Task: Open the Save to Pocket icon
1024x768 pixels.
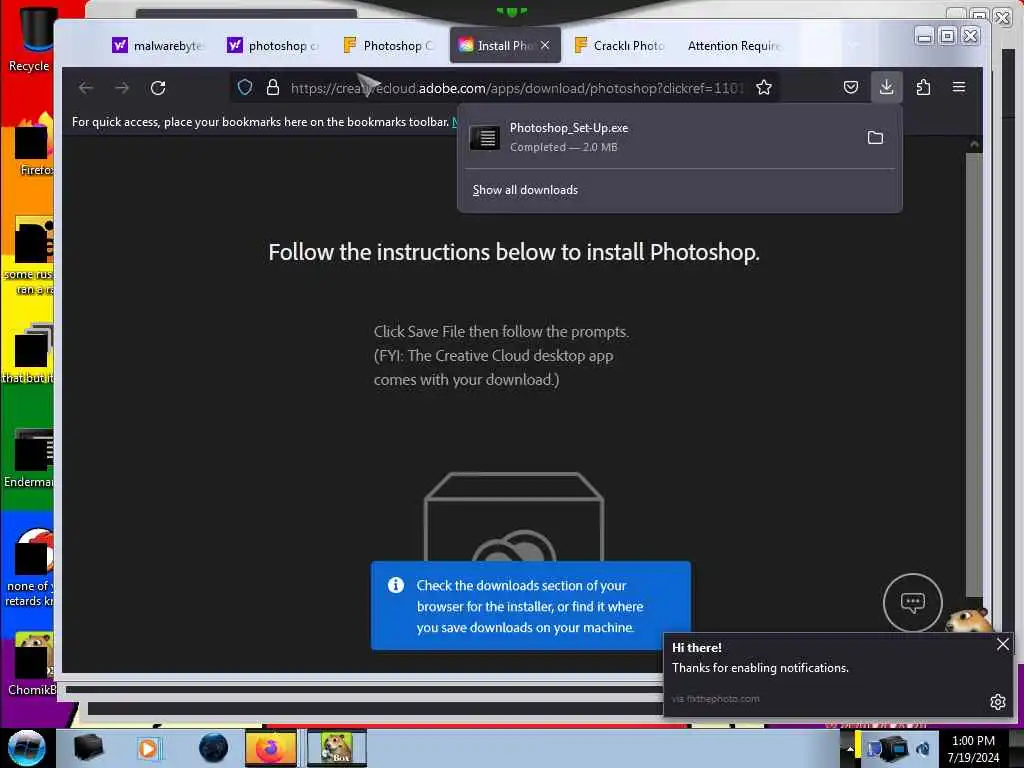Action: (x=850, y=88)
